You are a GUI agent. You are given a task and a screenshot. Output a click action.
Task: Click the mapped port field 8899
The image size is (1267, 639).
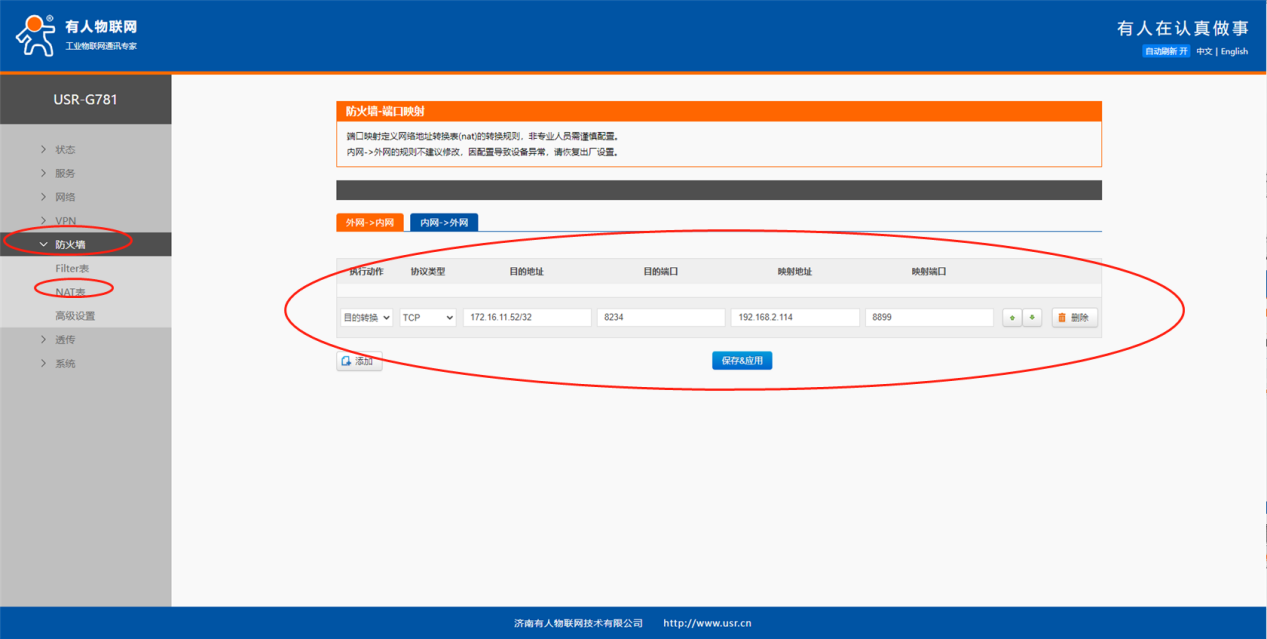(929, 317)
